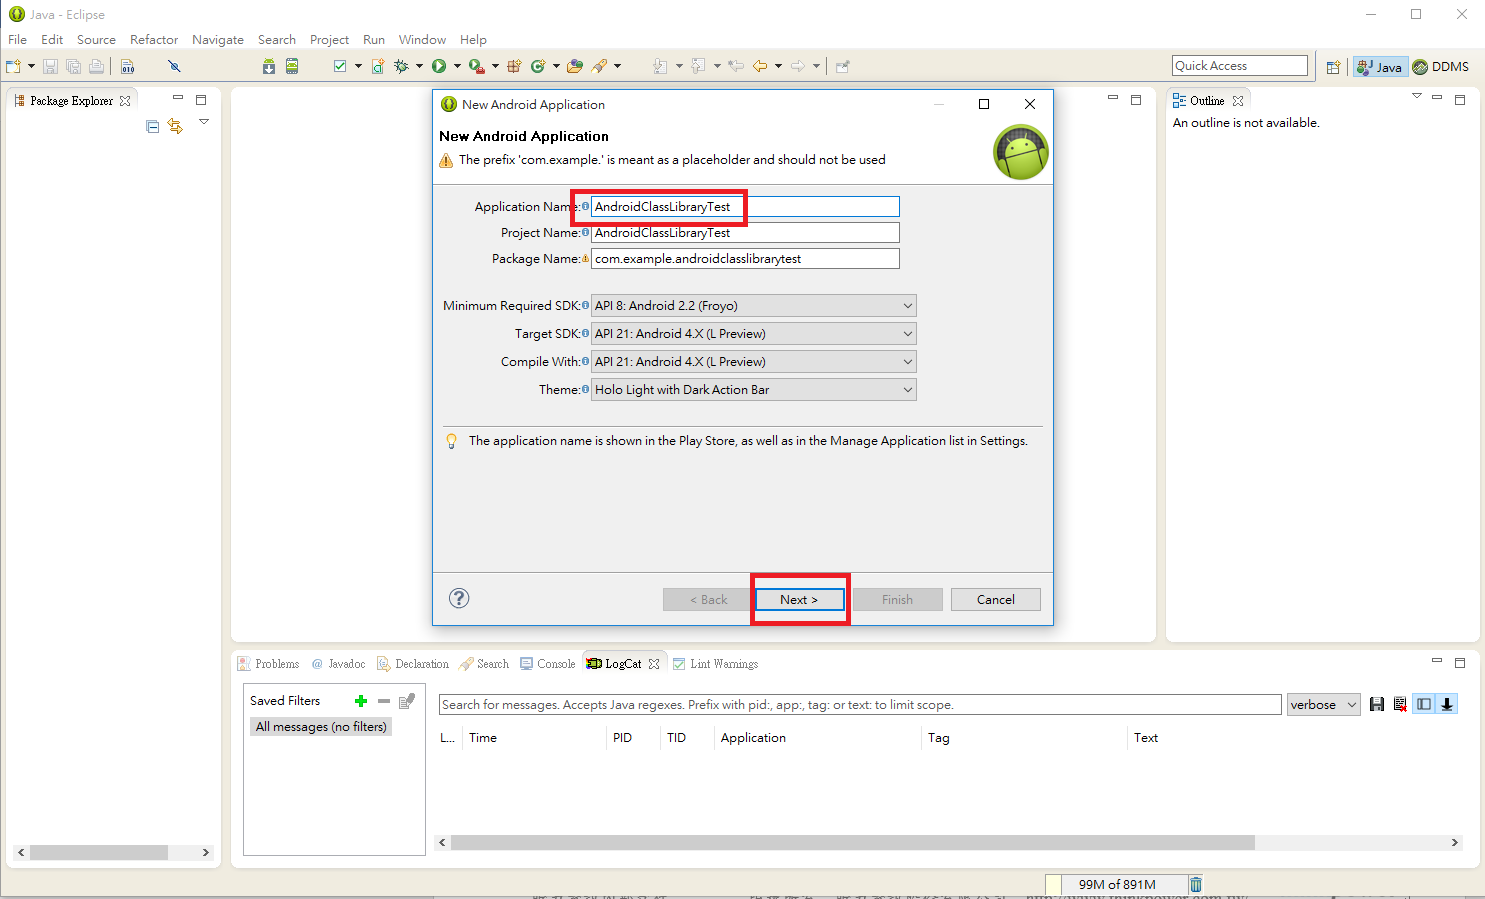The width and height of the screenshot is (1485, 899).
Task: Open the Theme dropdown
Action: [754, 390]
